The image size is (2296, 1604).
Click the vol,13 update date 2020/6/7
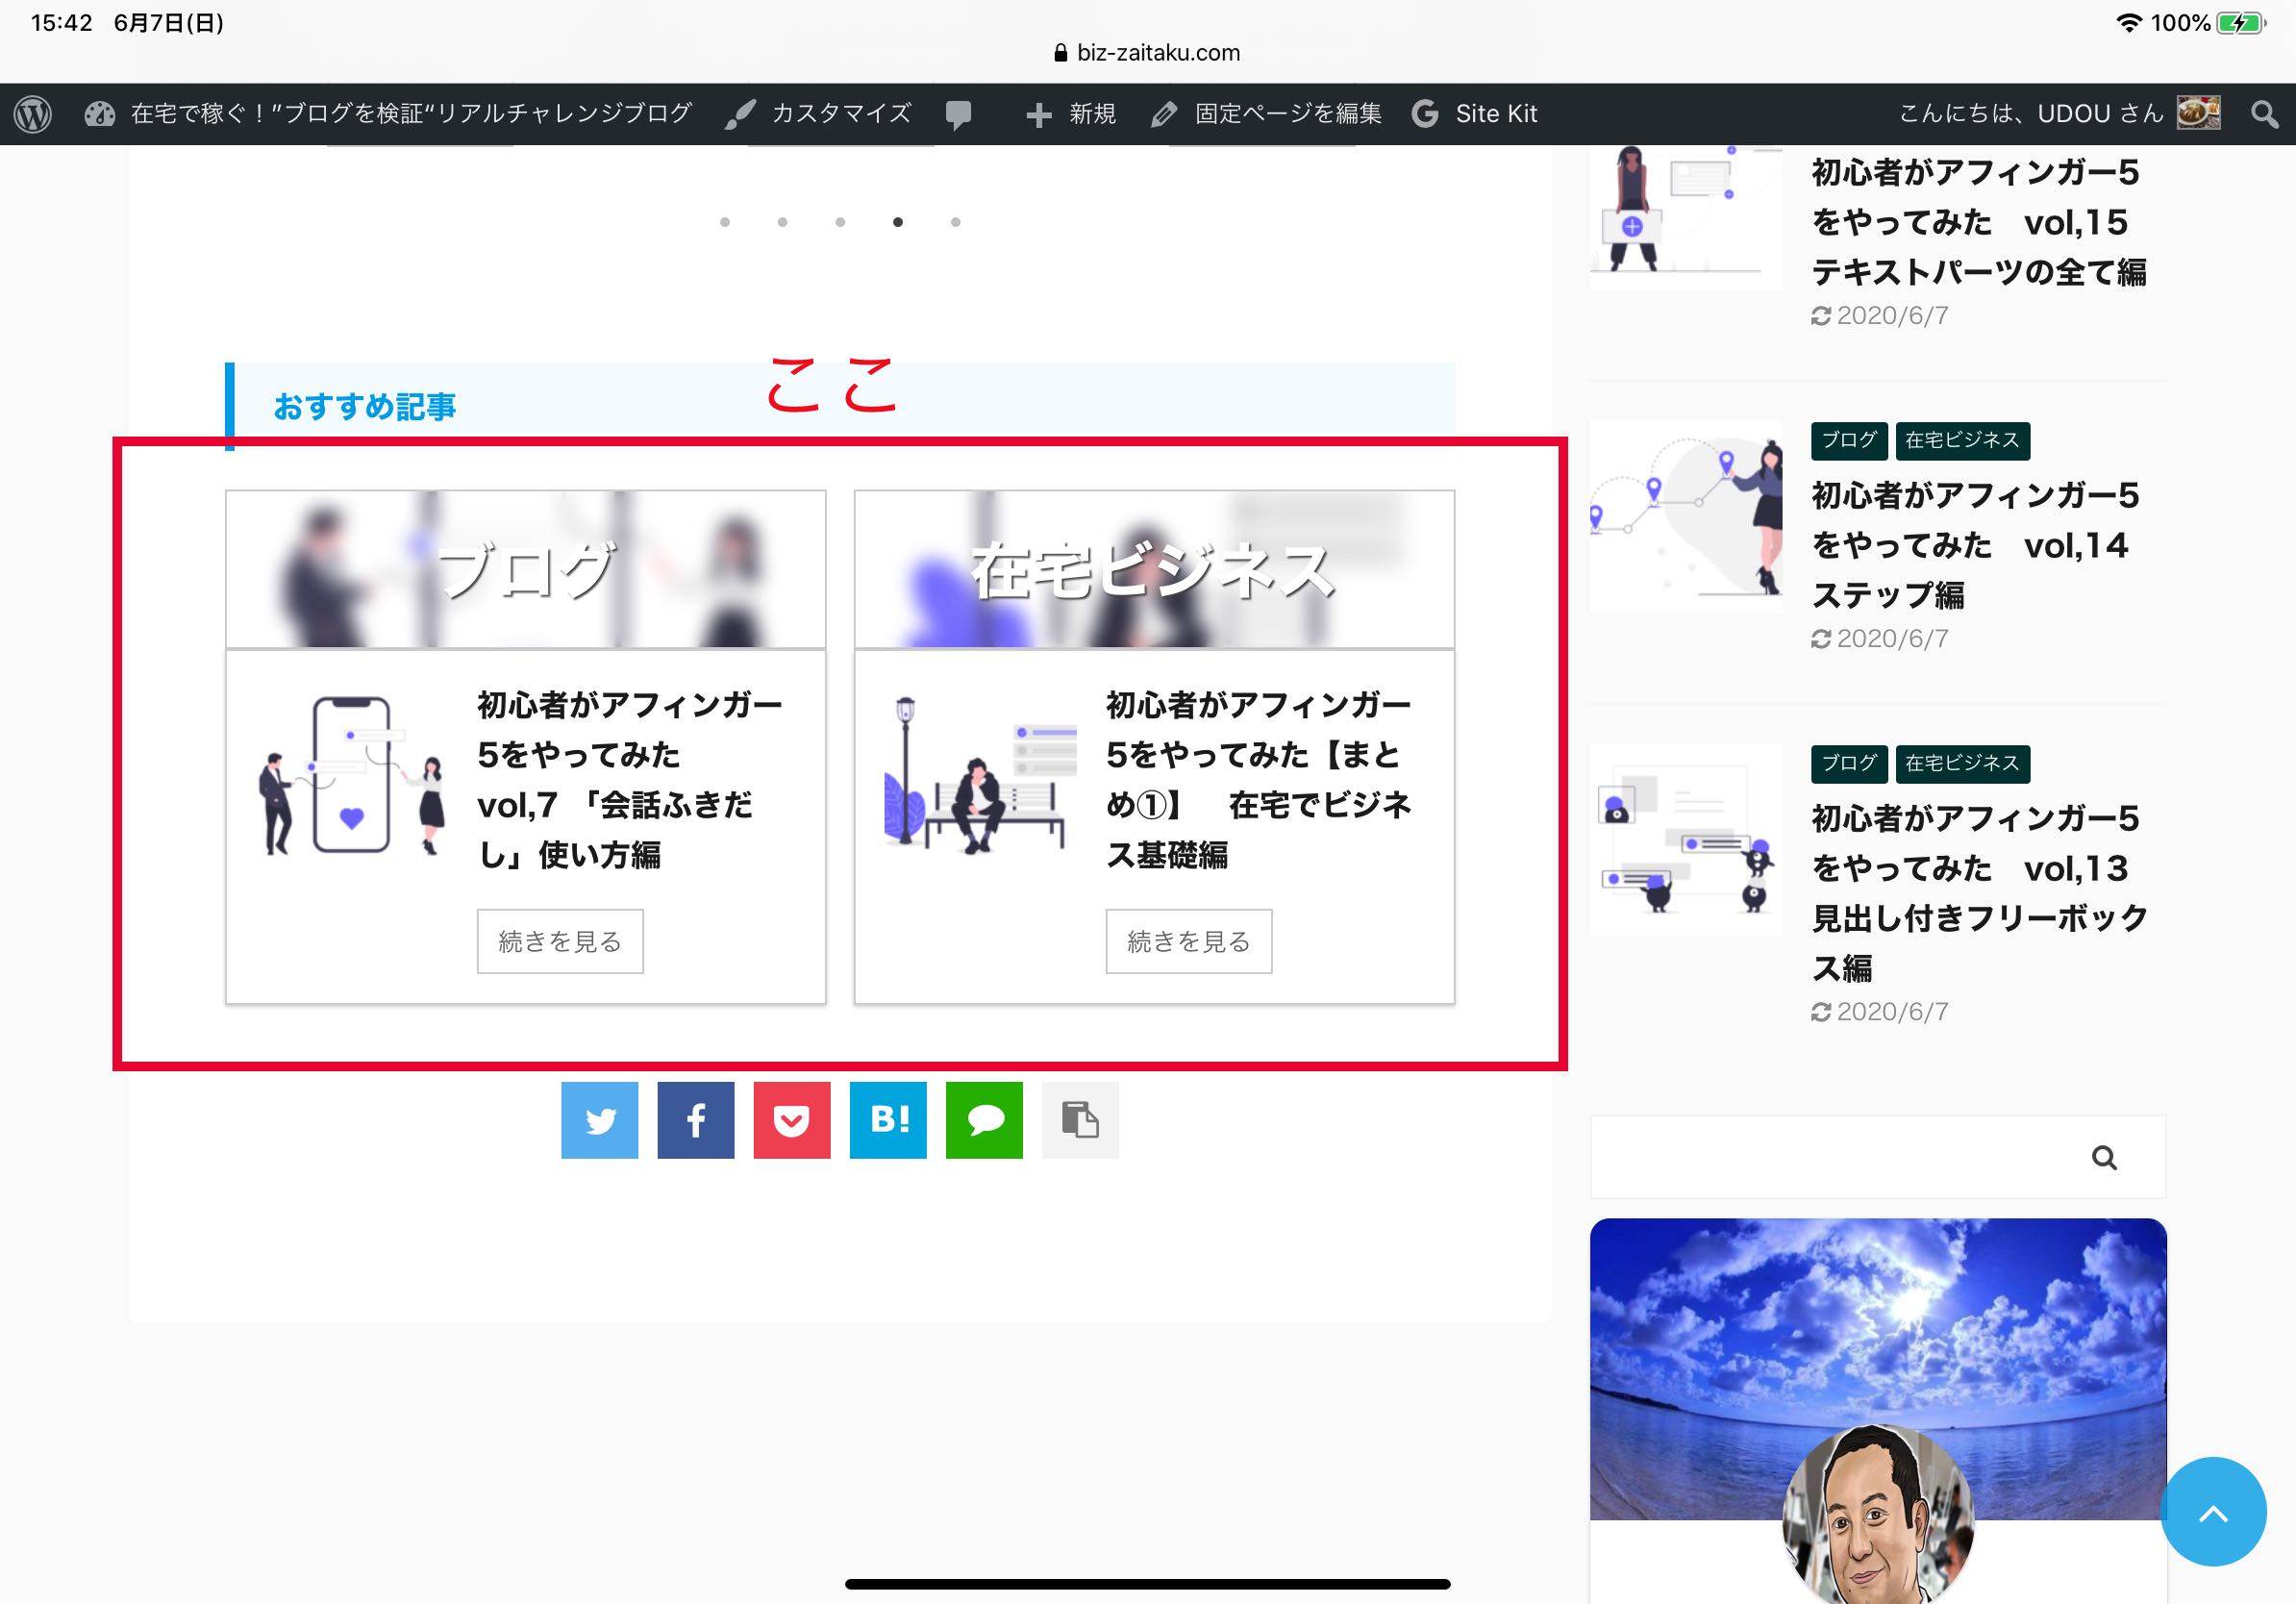pyautogui.click(x=1881, y=1012)
